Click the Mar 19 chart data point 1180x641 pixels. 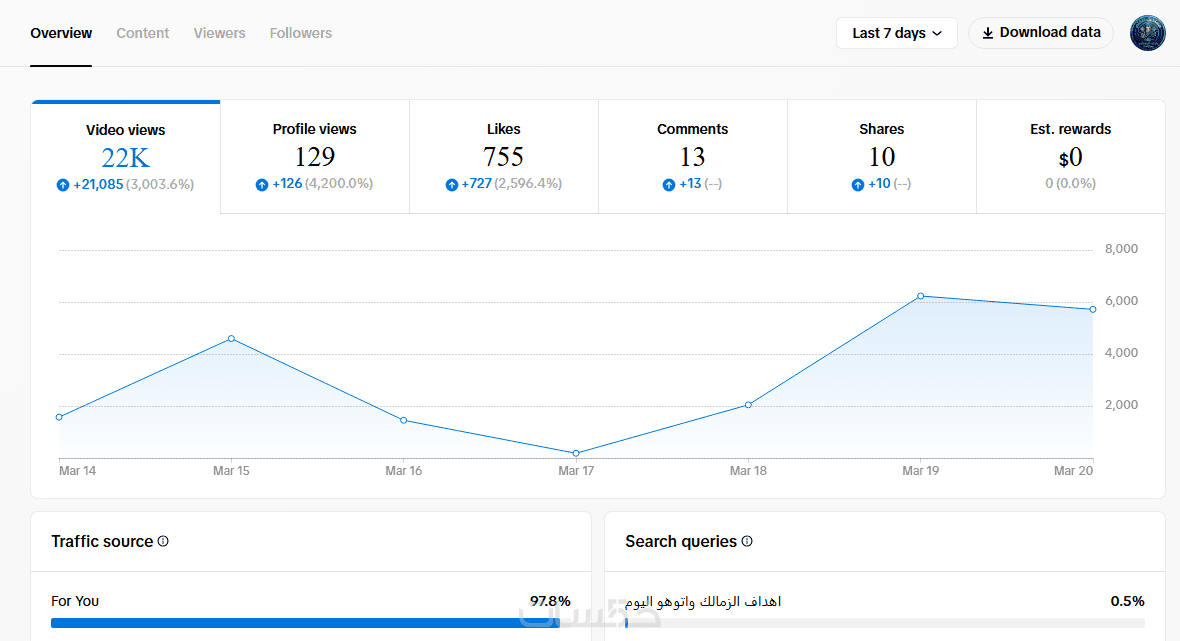921,296
